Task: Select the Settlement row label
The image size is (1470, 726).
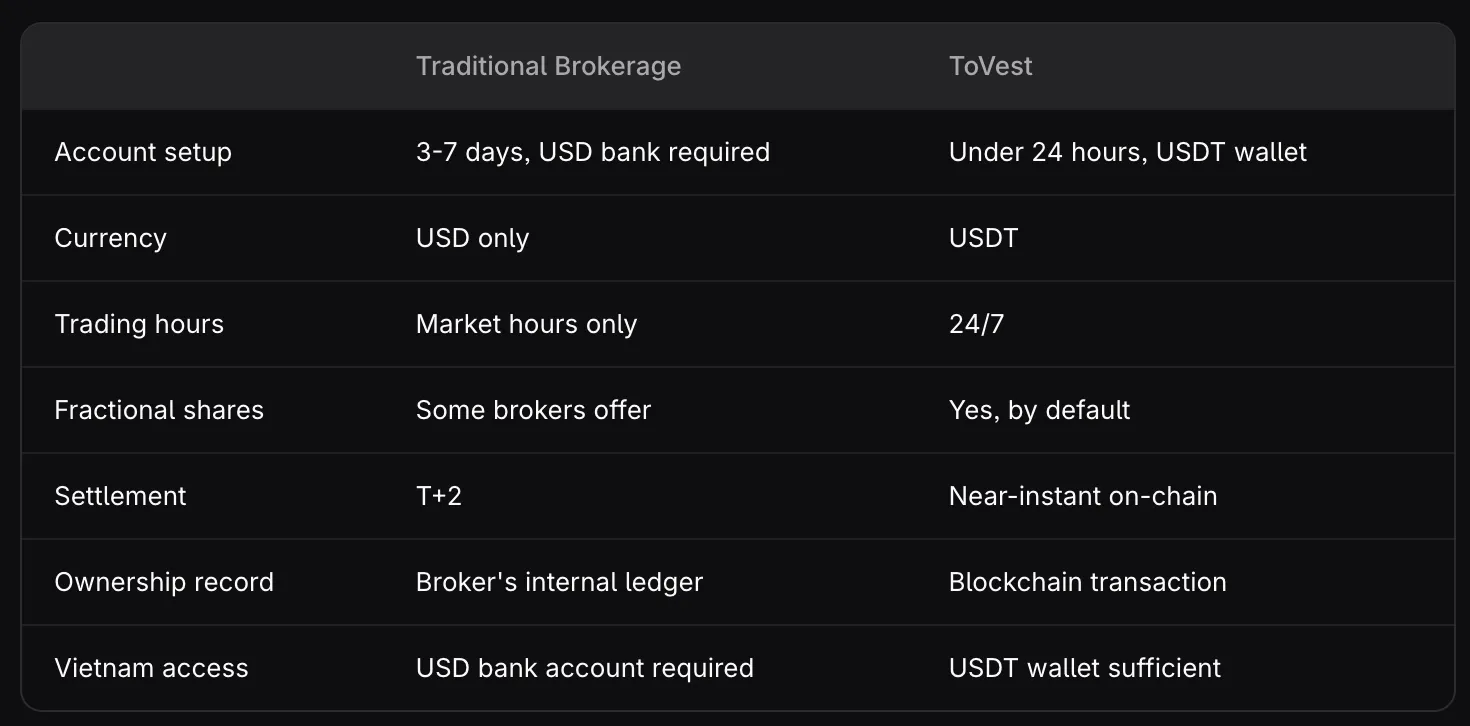Action: coord(120,497)
